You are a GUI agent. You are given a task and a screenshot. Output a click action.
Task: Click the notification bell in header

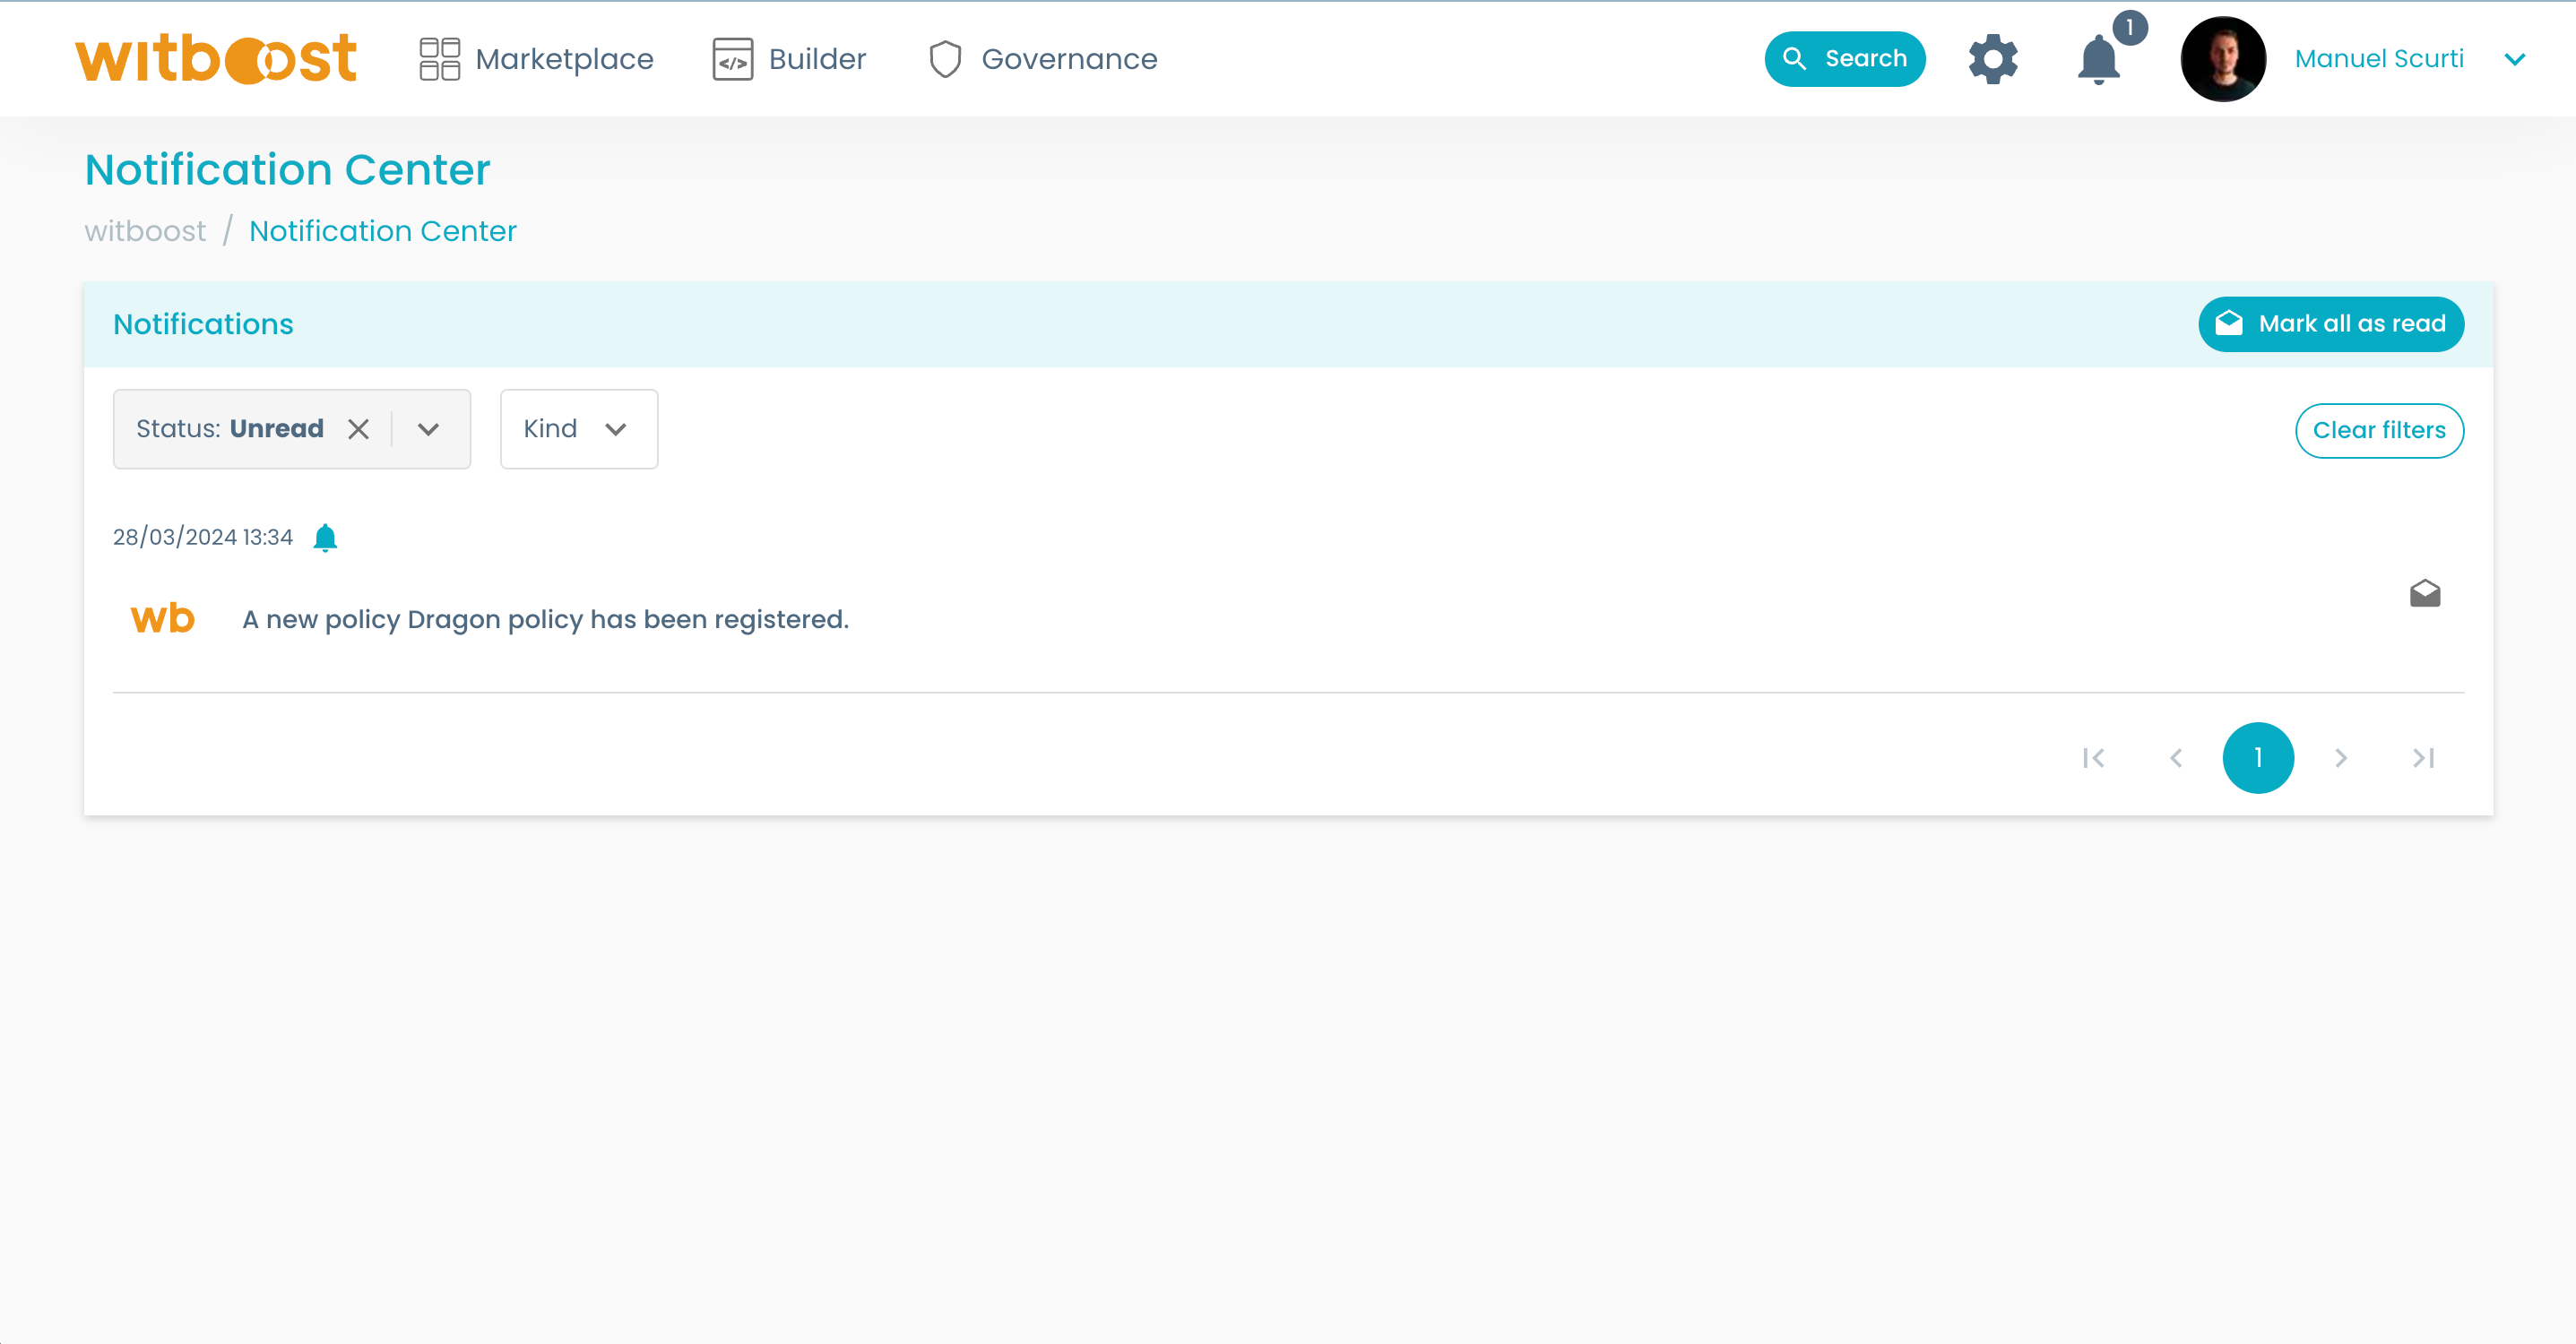pyautogui.click(x=2098, y=59)
